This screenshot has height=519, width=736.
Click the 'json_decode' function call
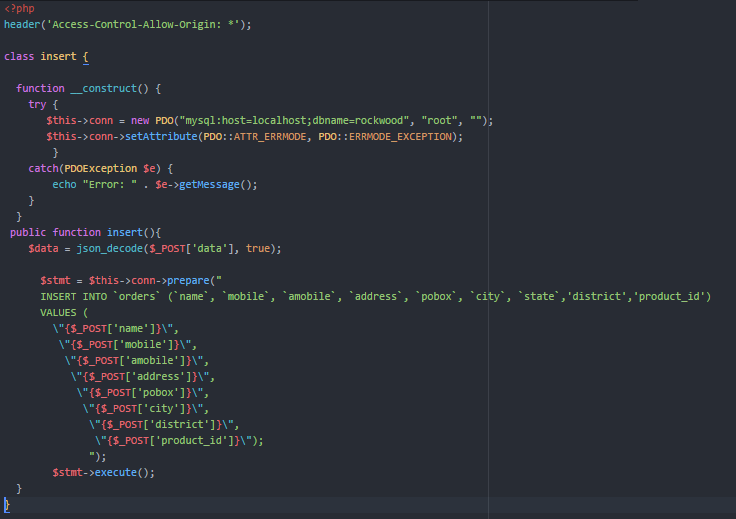coord(110,248)
